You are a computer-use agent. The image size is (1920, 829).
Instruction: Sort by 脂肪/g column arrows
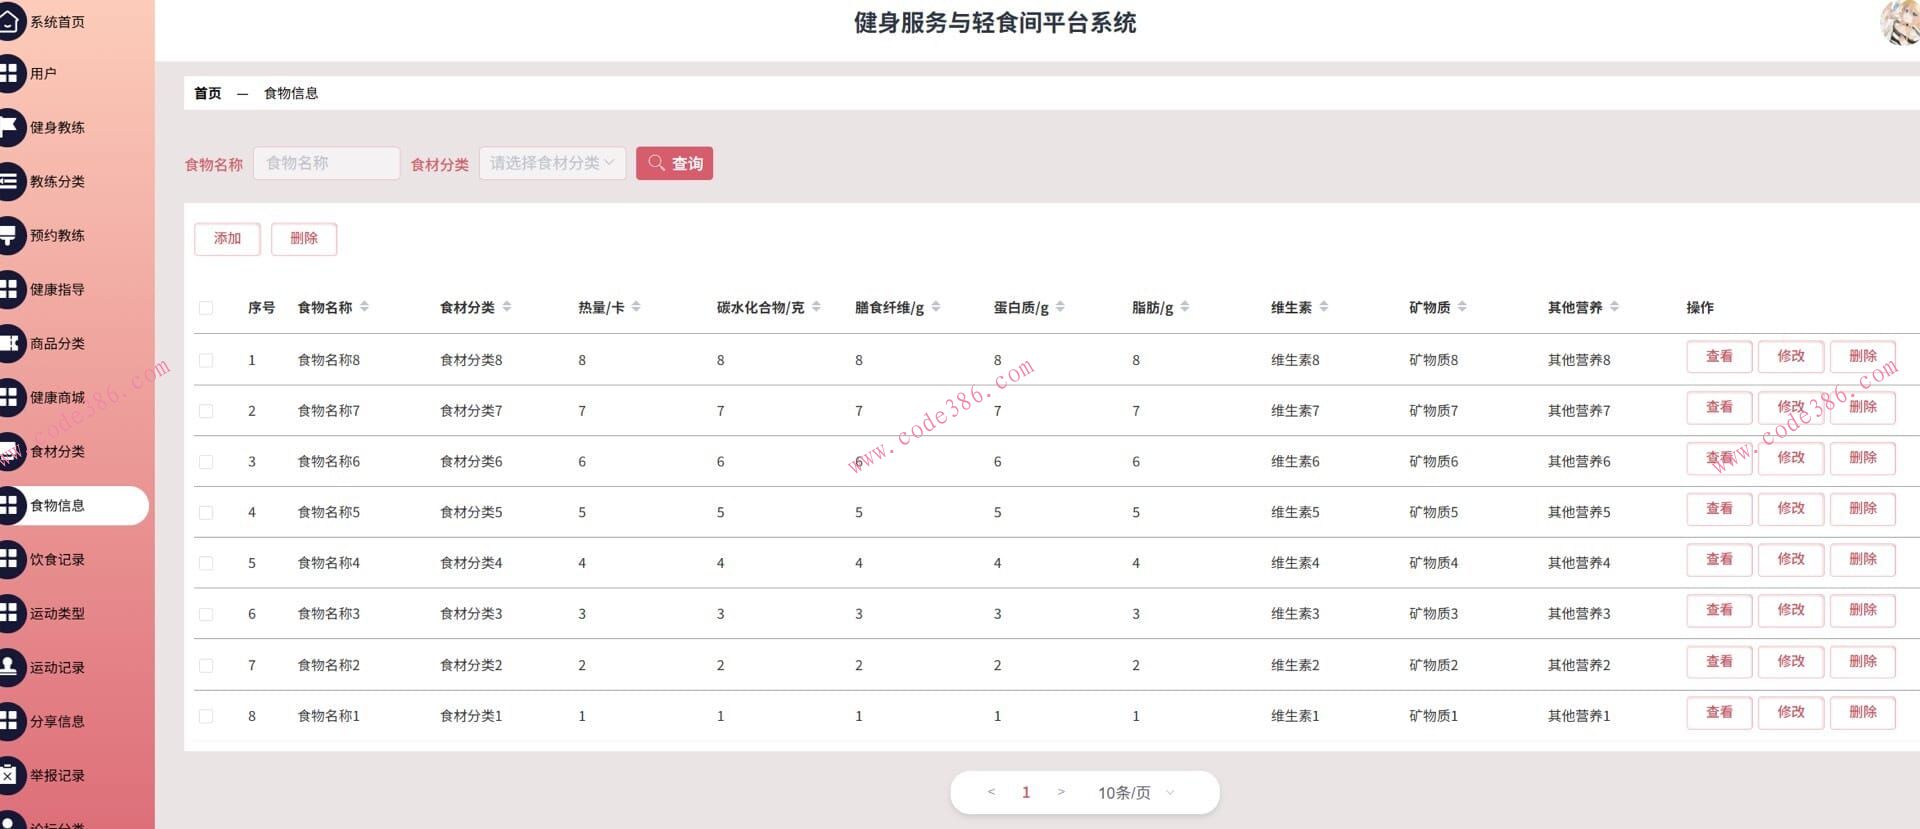pos(1185,307)
